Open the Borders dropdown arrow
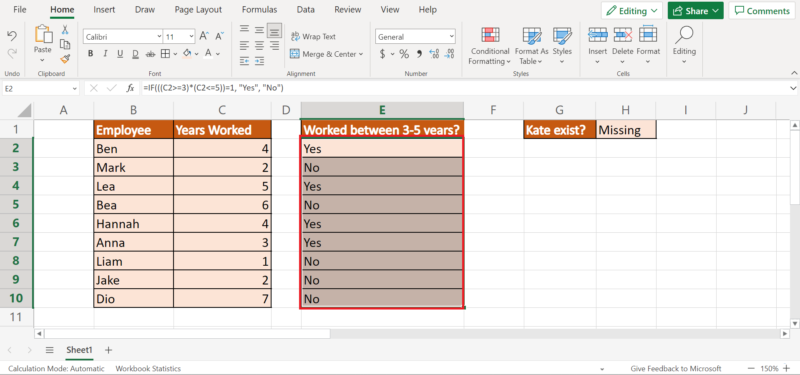Viewport: 800px width, 375px height. 175,54
